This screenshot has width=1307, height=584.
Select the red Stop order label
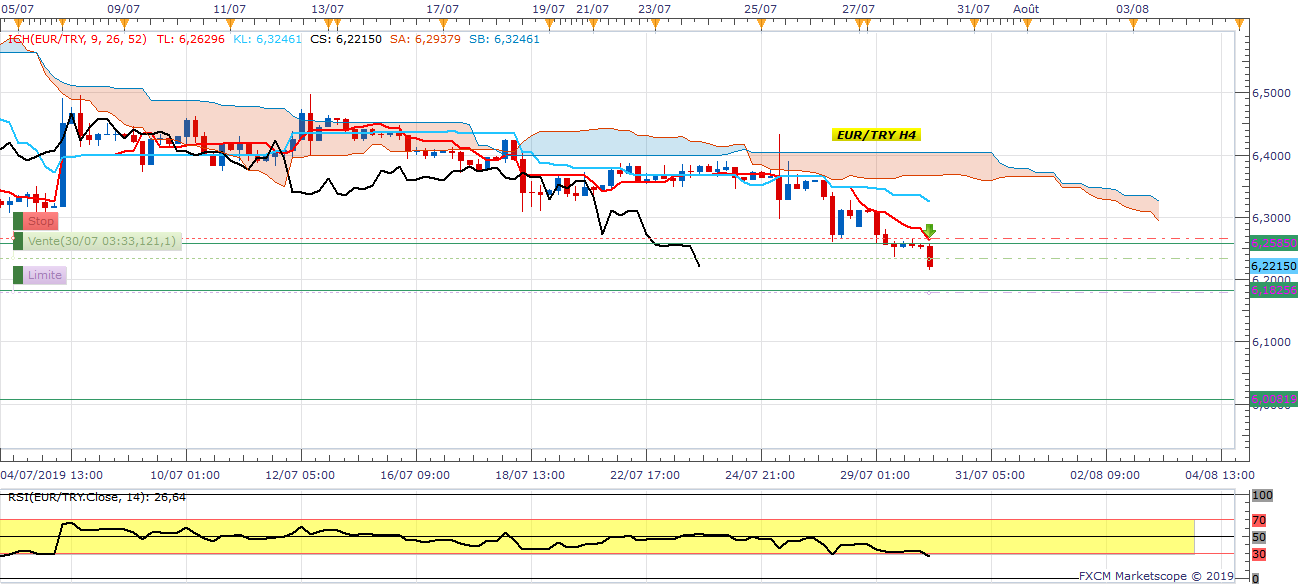41,222
